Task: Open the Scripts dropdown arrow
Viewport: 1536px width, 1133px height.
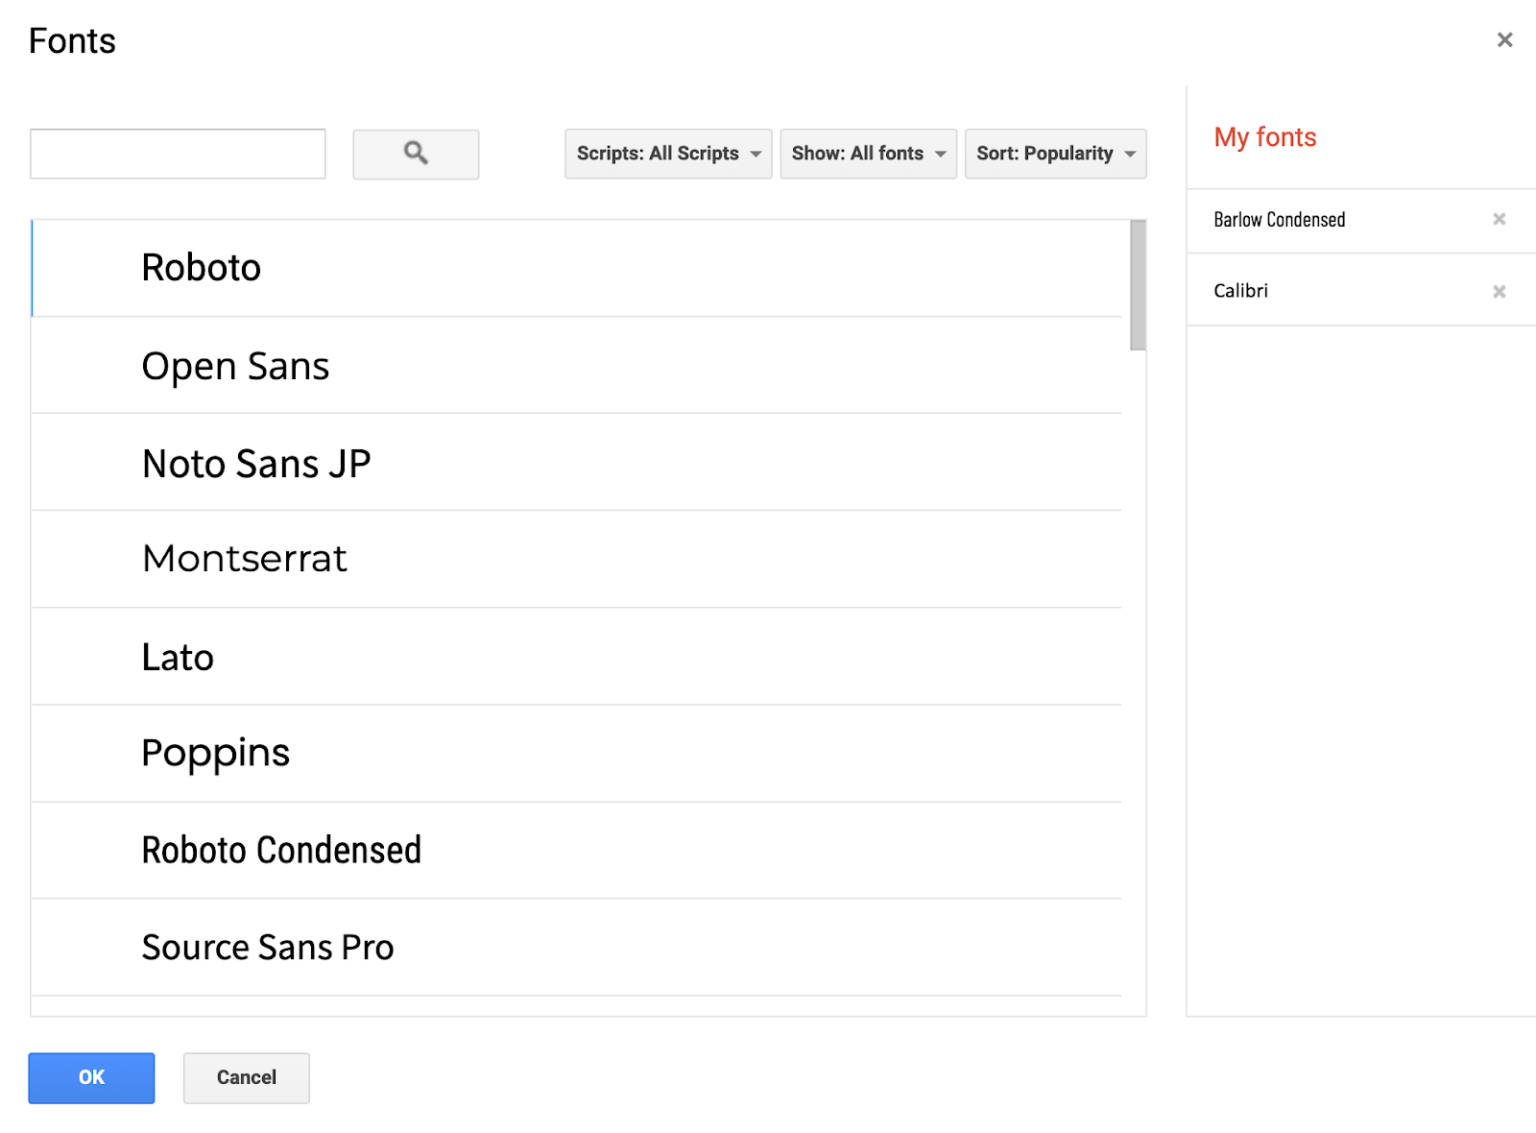Action: coord(755,154)
